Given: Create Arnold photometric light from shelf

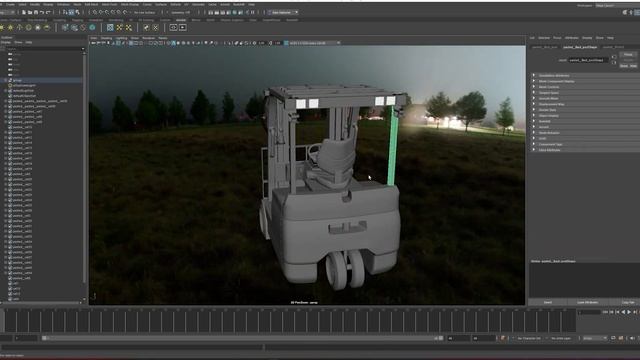Looking at the screenshot, I should tap(20, 28).
